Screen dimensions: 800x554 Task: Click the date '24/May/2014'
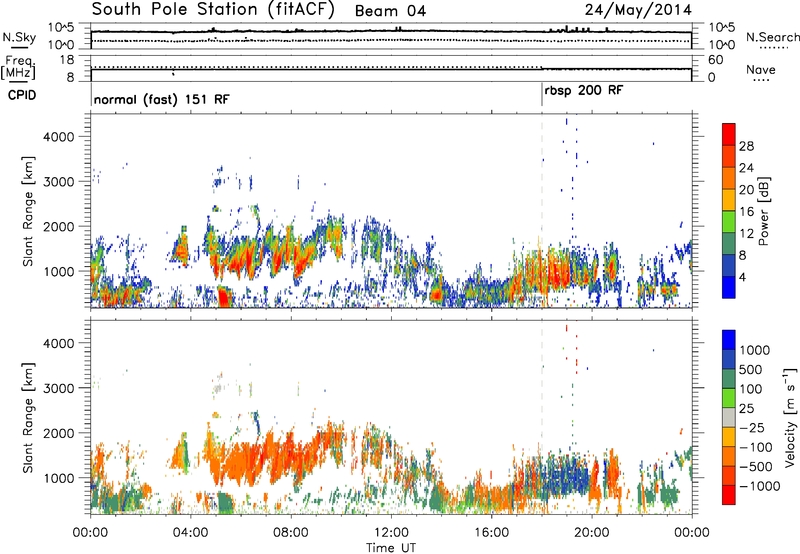[x=638, y=10]
